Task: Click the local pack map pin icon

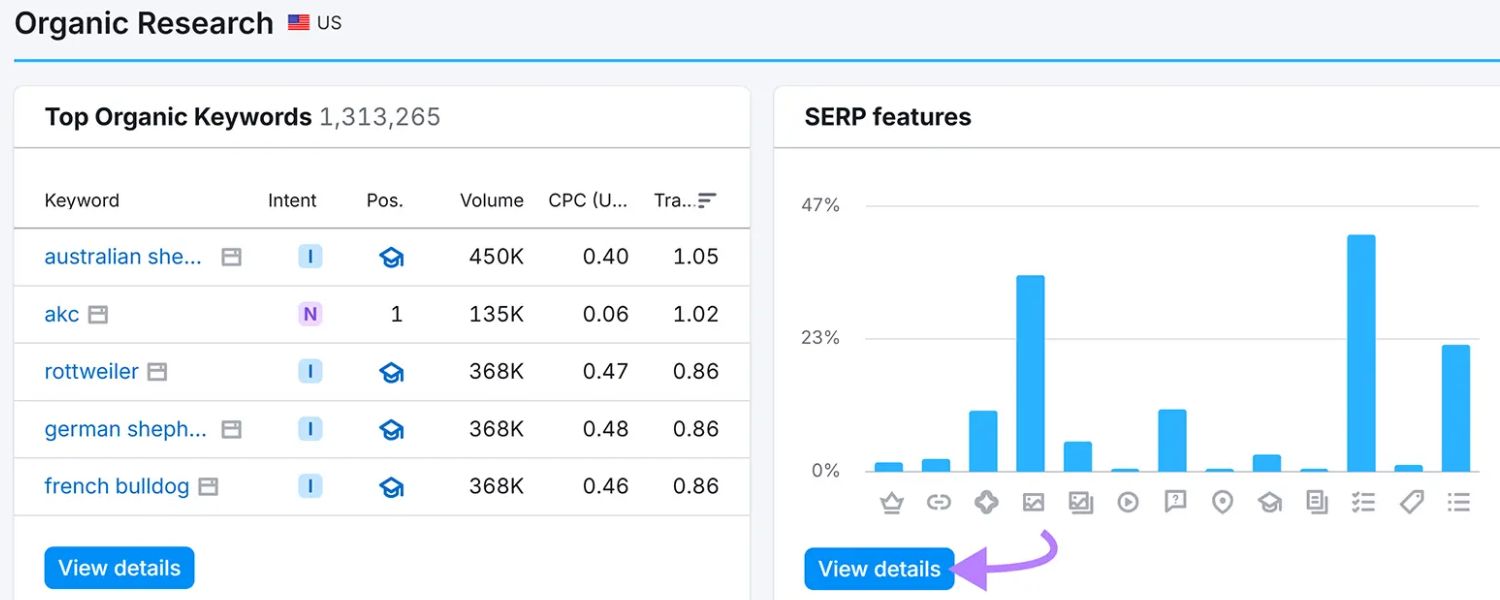Action: click(1222, 502)
